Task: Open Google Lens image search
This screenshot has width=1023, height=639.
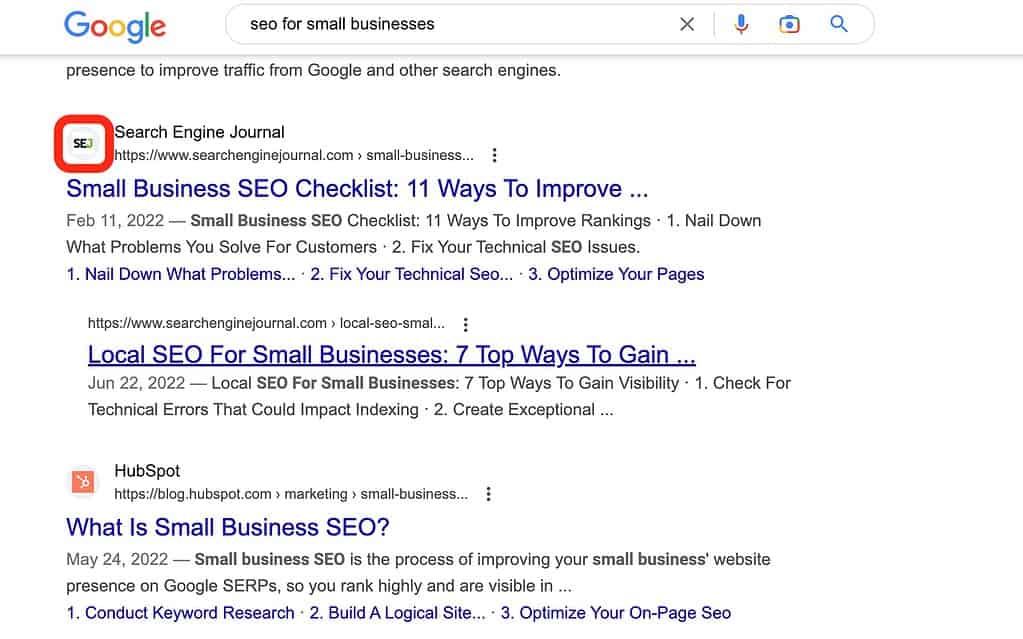Action: 790,24
